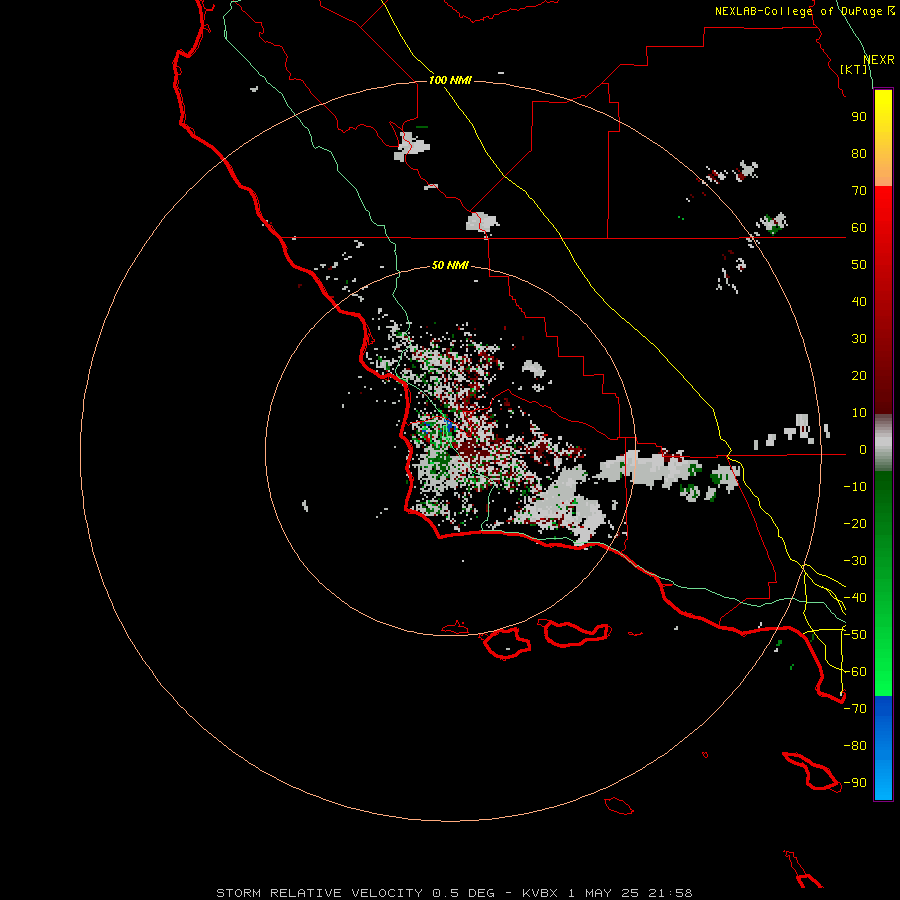Select the -10 value on velocity scale

tap(855, 487)
